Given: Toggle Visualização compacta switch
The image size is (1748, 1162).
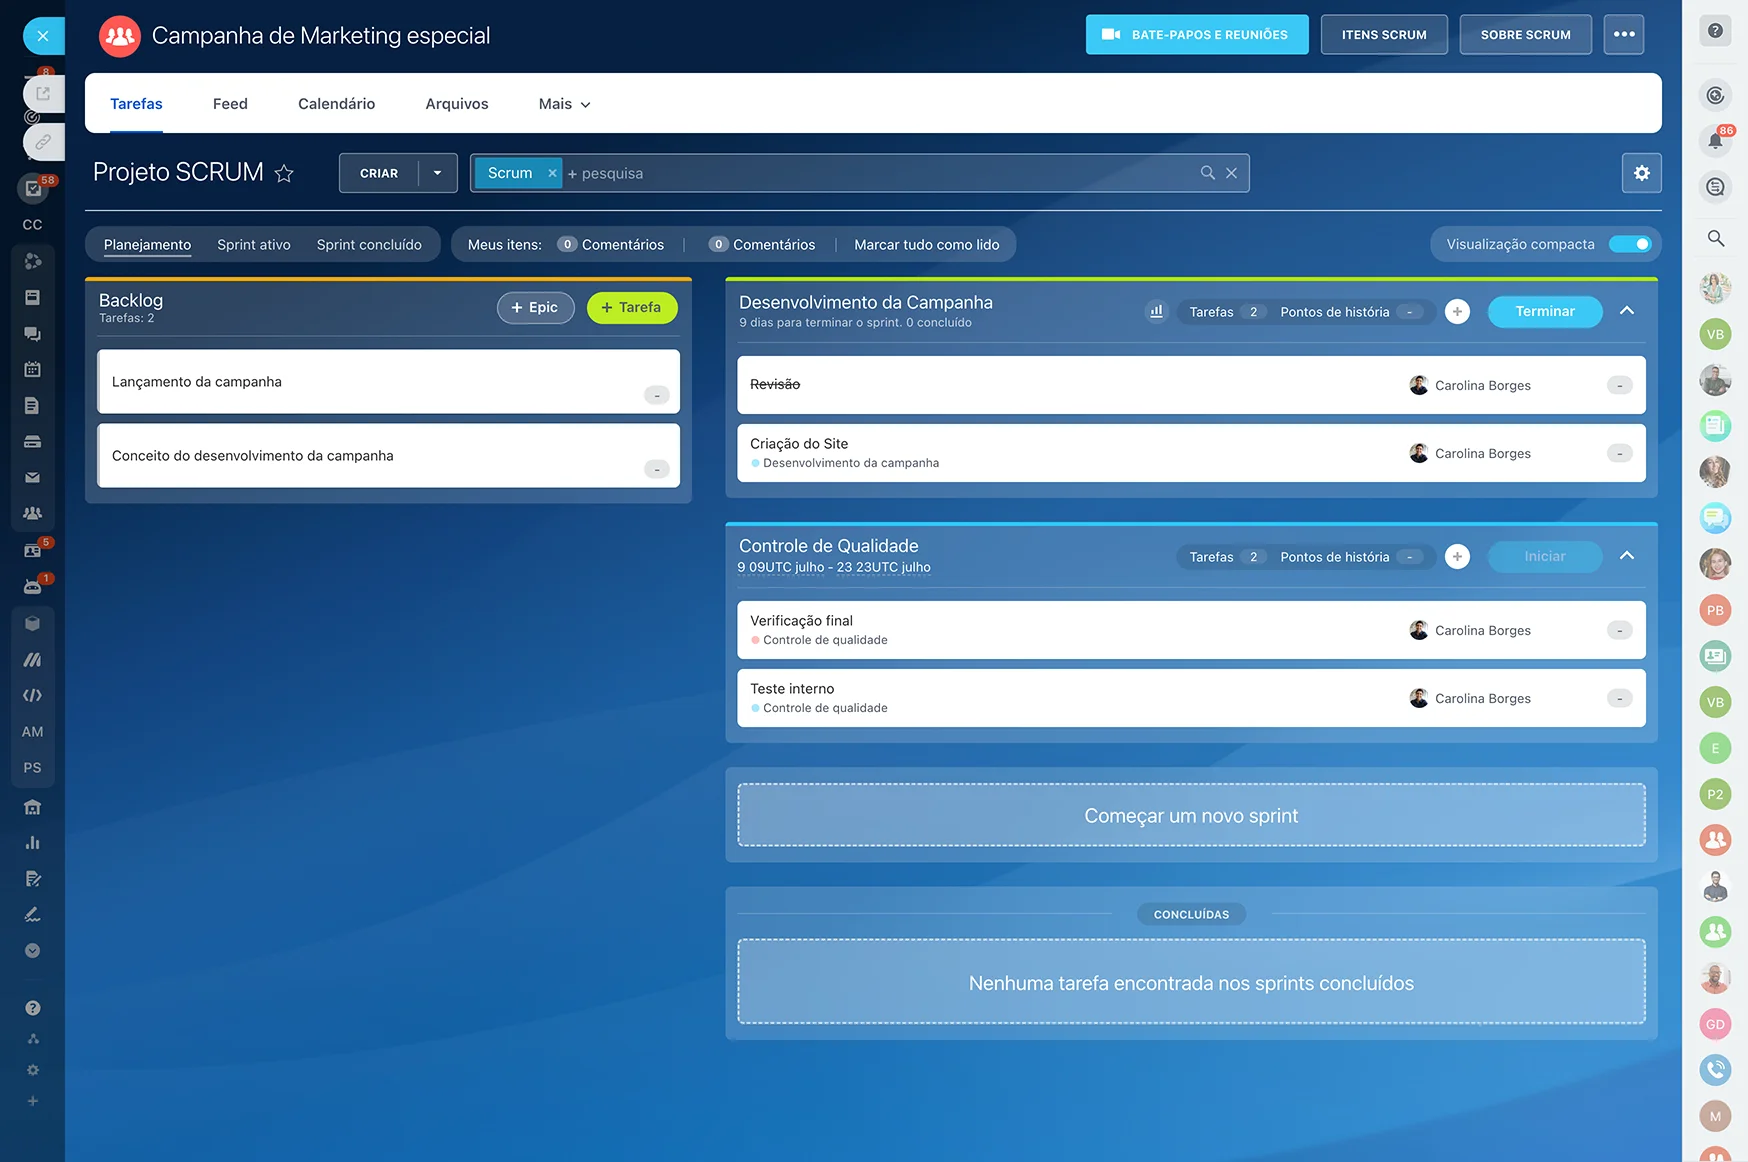Looking at the screenshot, I should pos(1630,244).
